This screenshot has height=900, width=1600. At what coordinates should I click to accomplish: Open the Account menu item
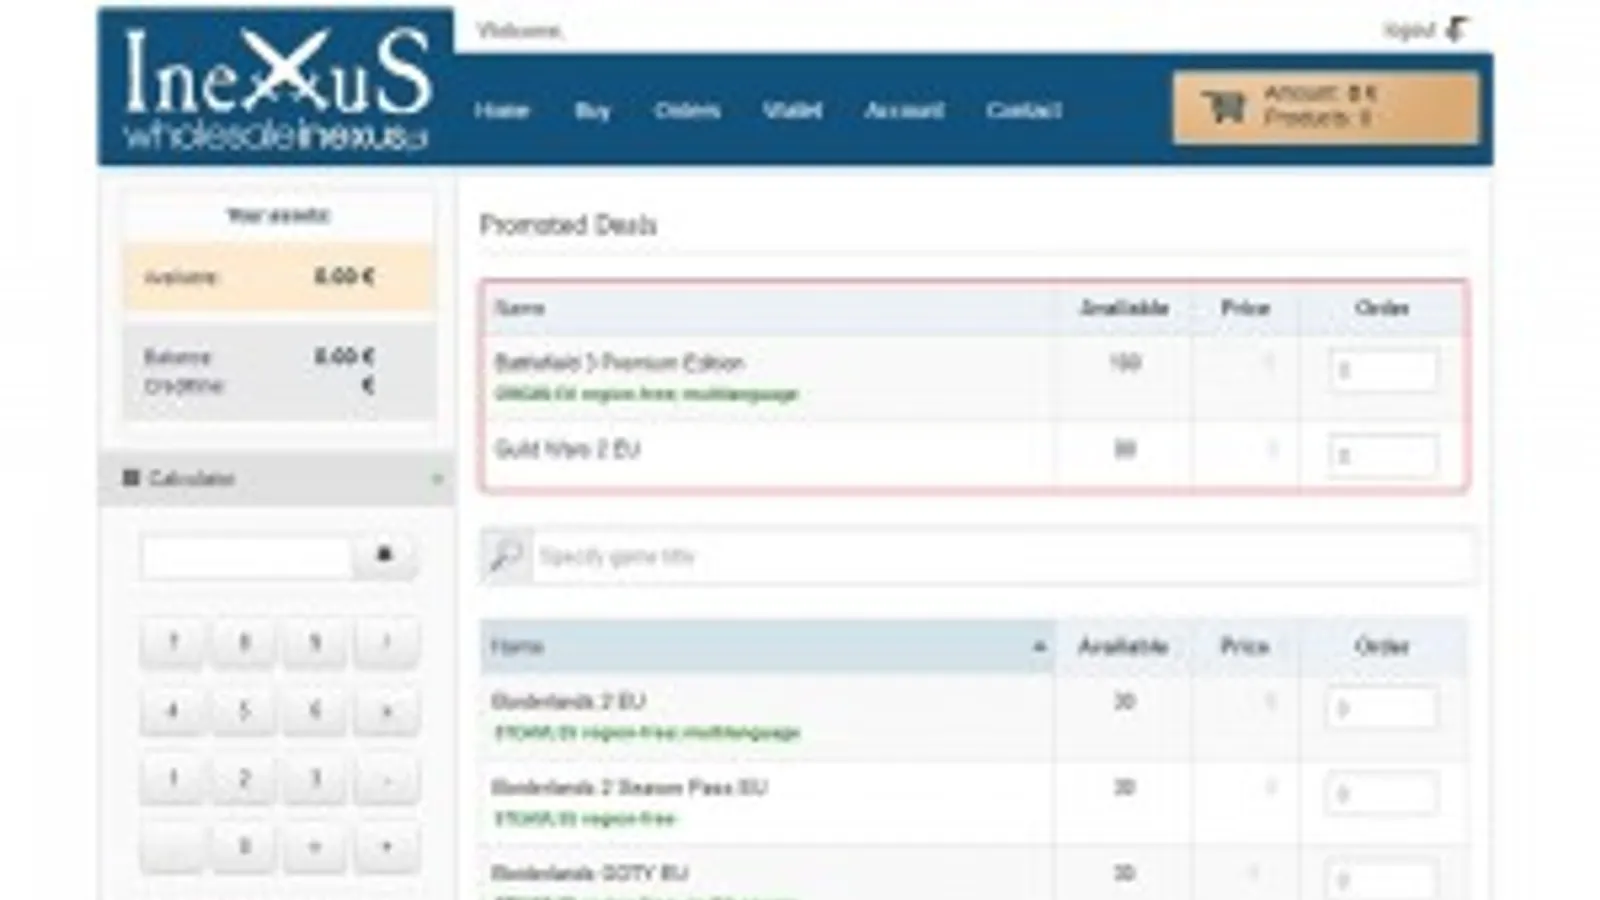click(x=904, y=110)
